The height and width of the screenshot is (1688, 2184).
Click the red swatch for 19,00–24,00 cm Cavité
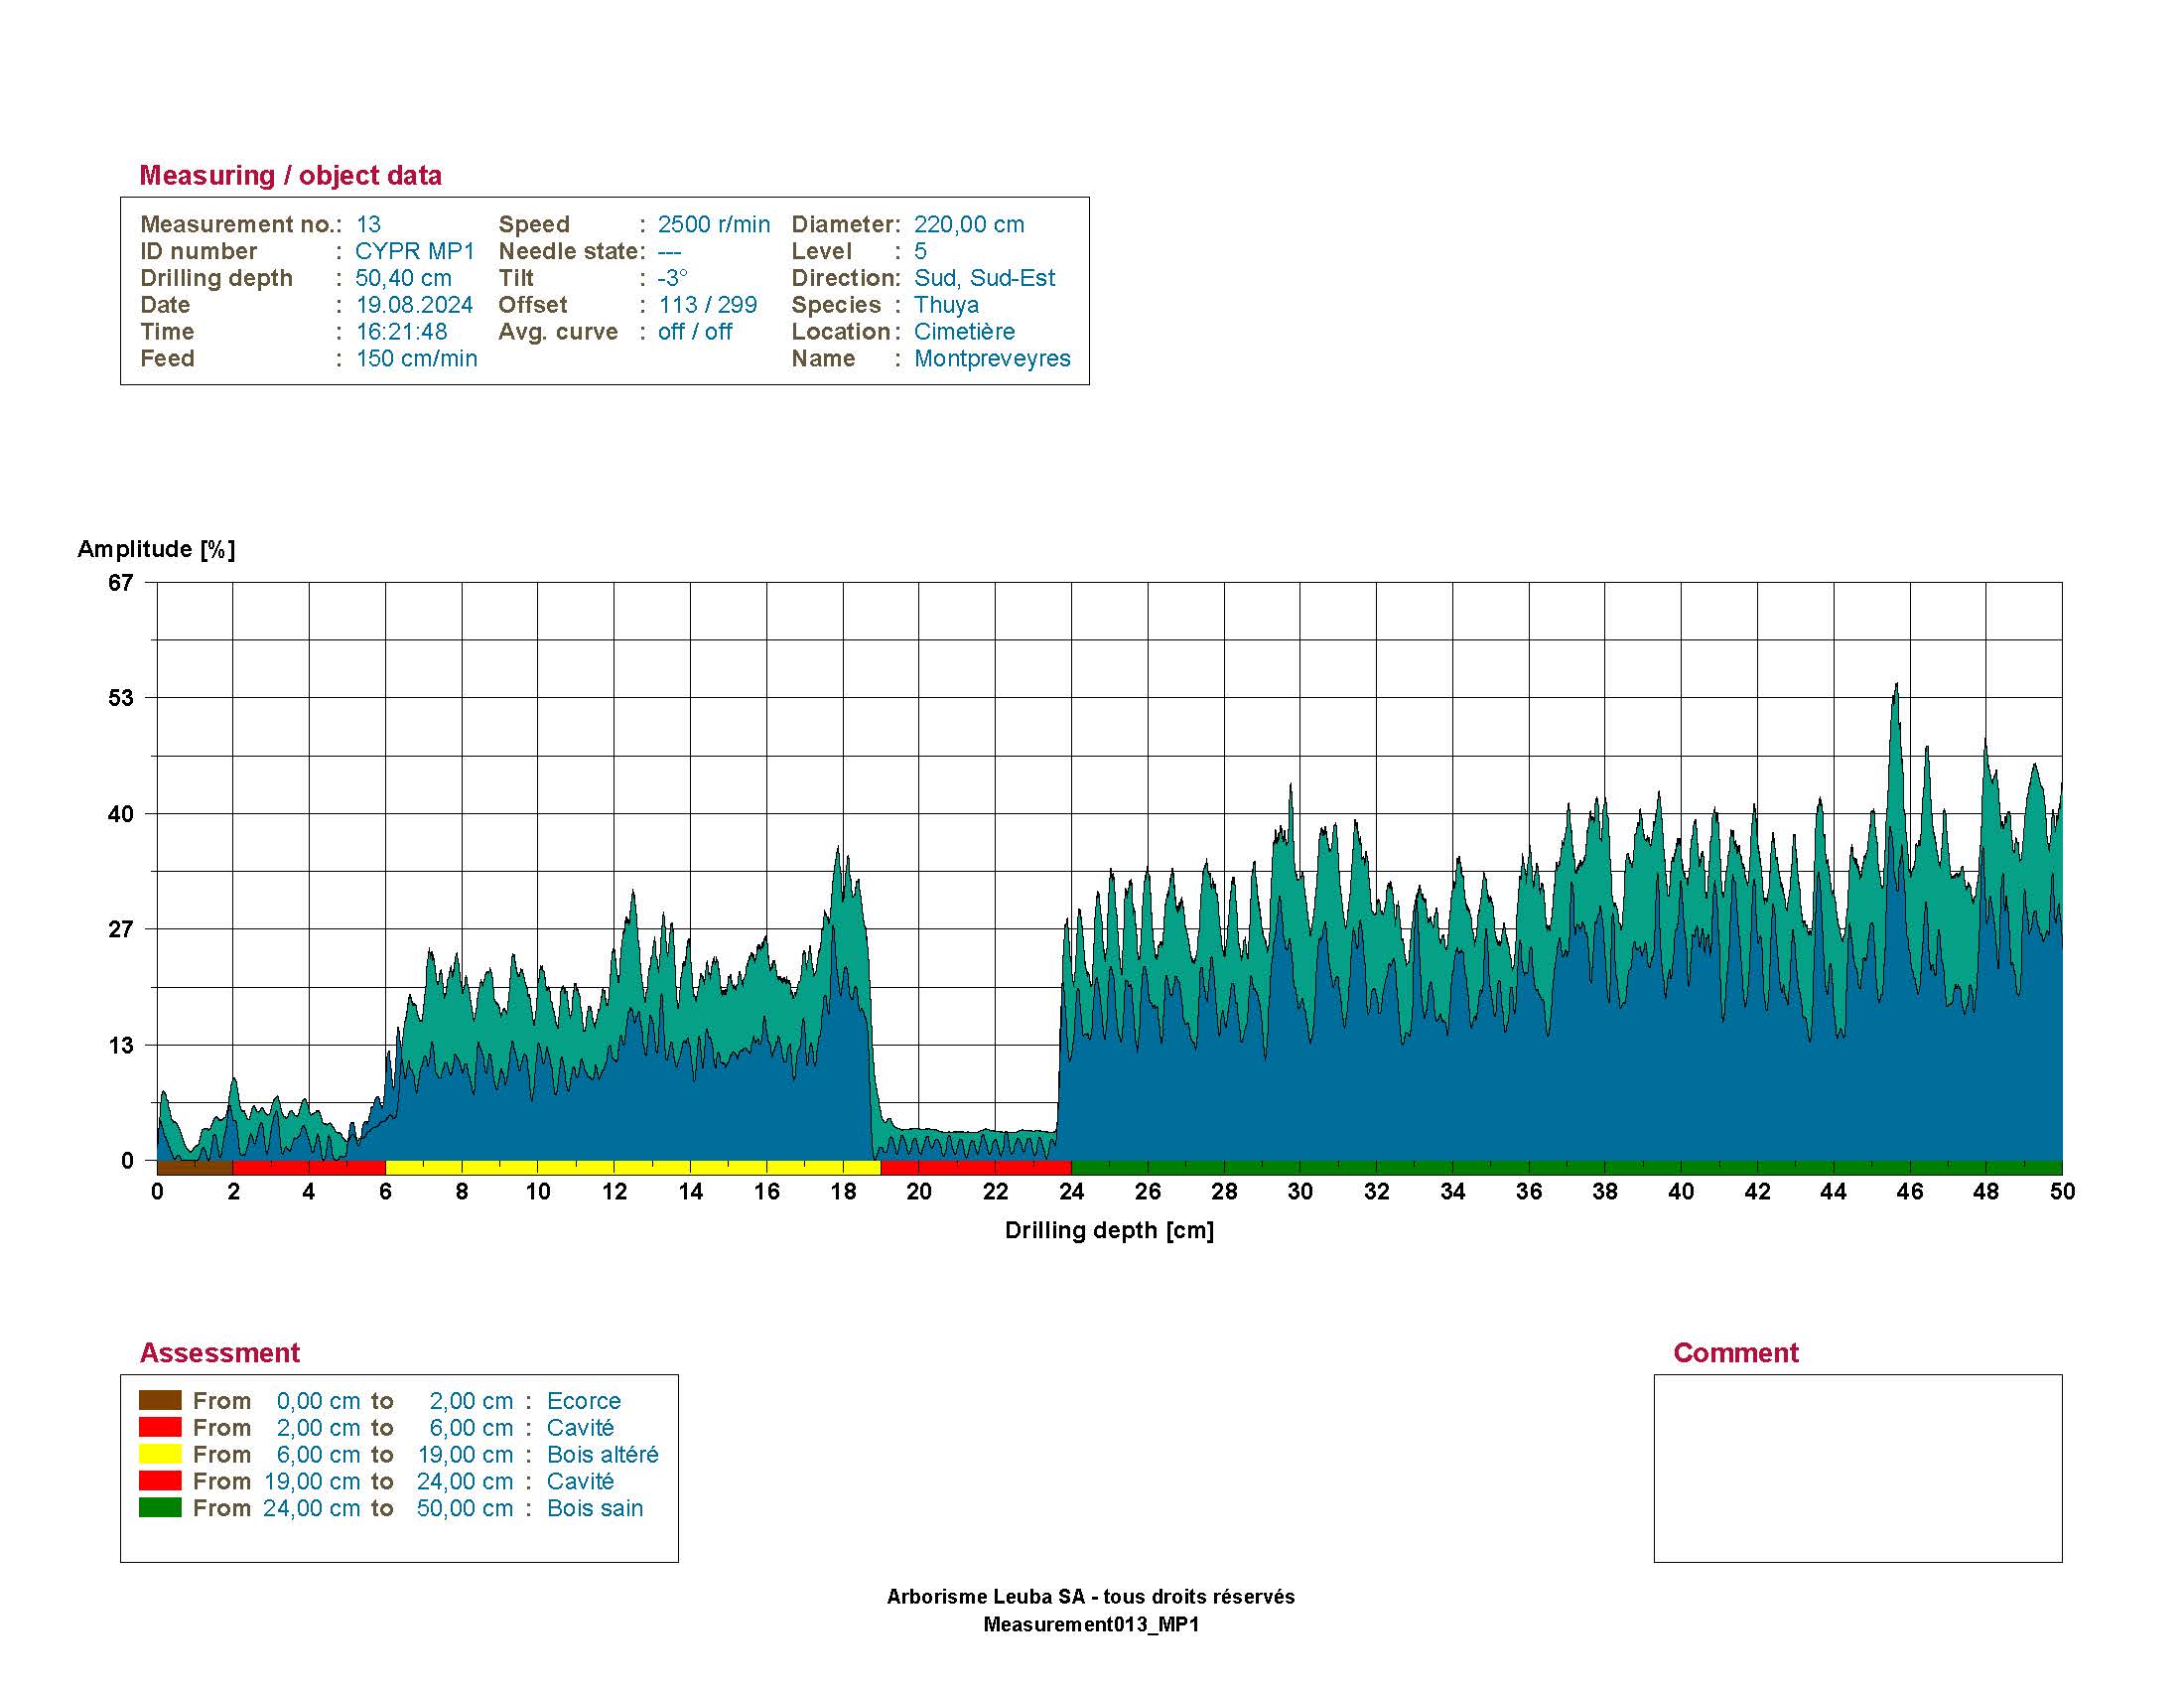160,1481
